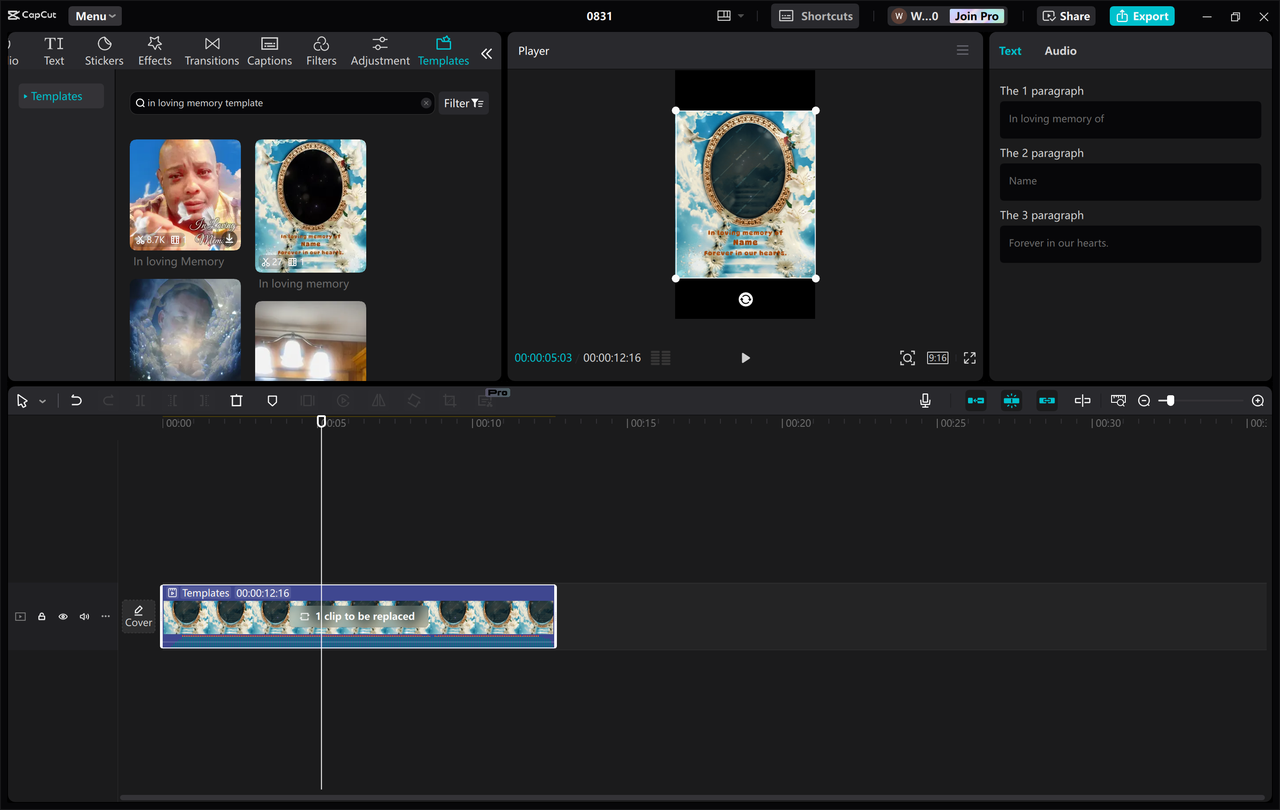1280x810 pixels.
Task: Open the Effects panel
Action: click(154, 50)
